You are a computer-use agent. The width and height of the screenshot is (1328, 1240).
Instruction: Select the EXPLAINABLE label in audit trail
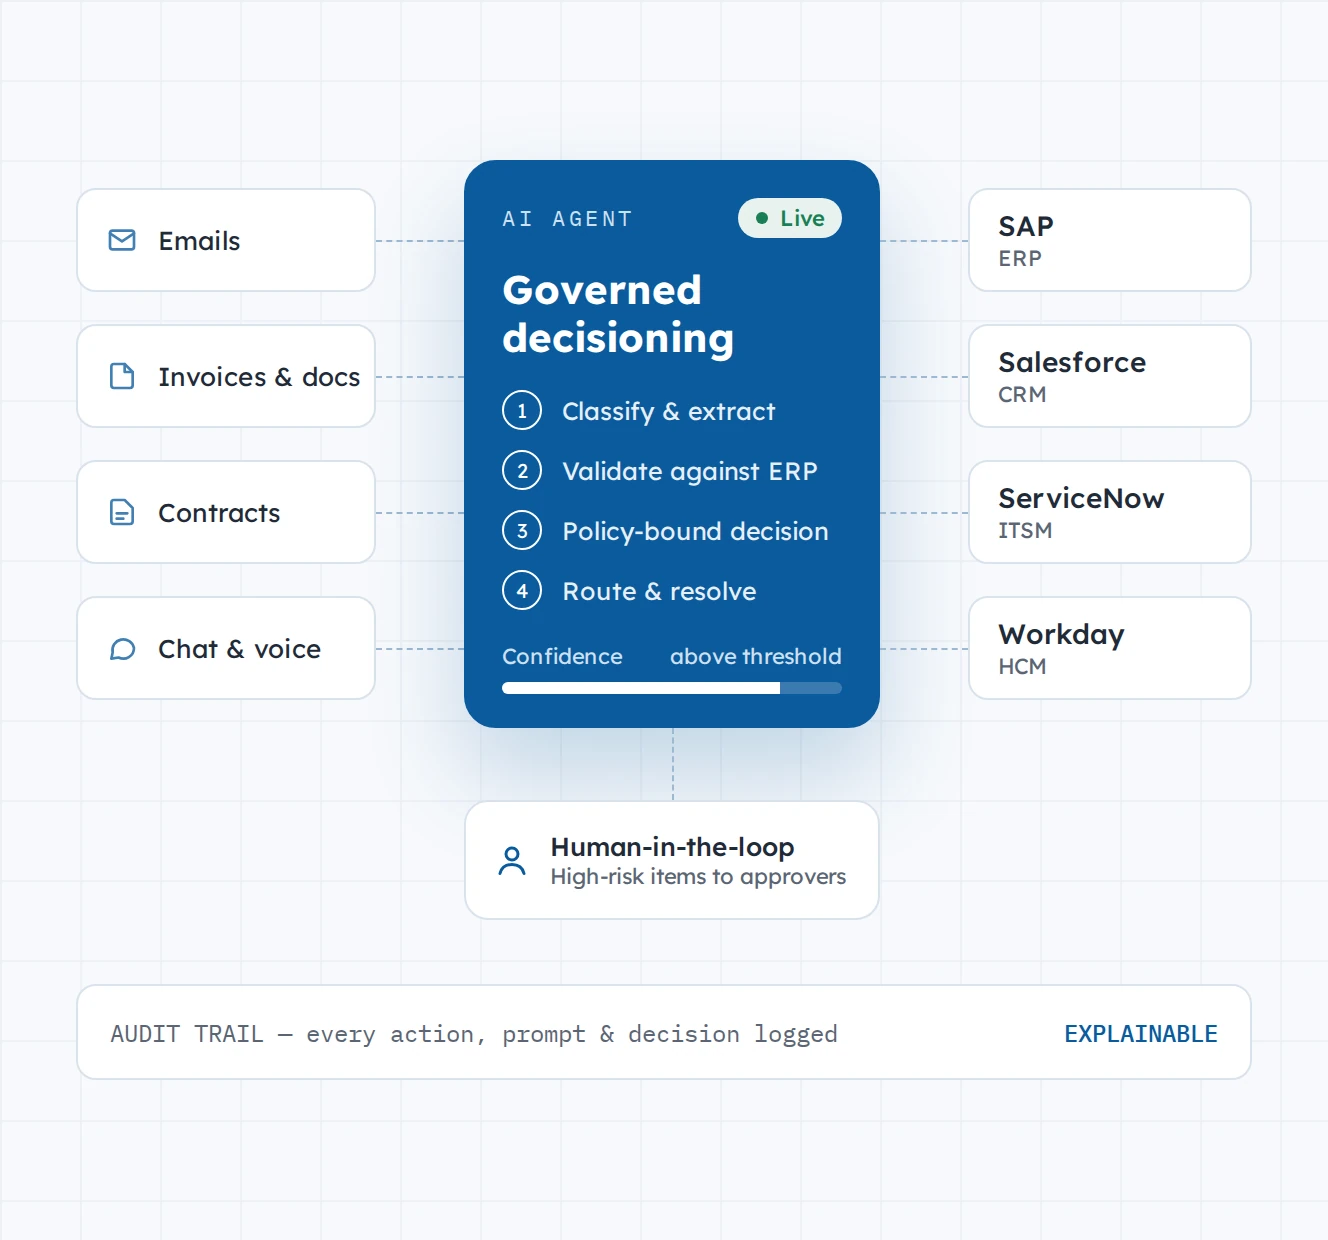point(1141,1033)
